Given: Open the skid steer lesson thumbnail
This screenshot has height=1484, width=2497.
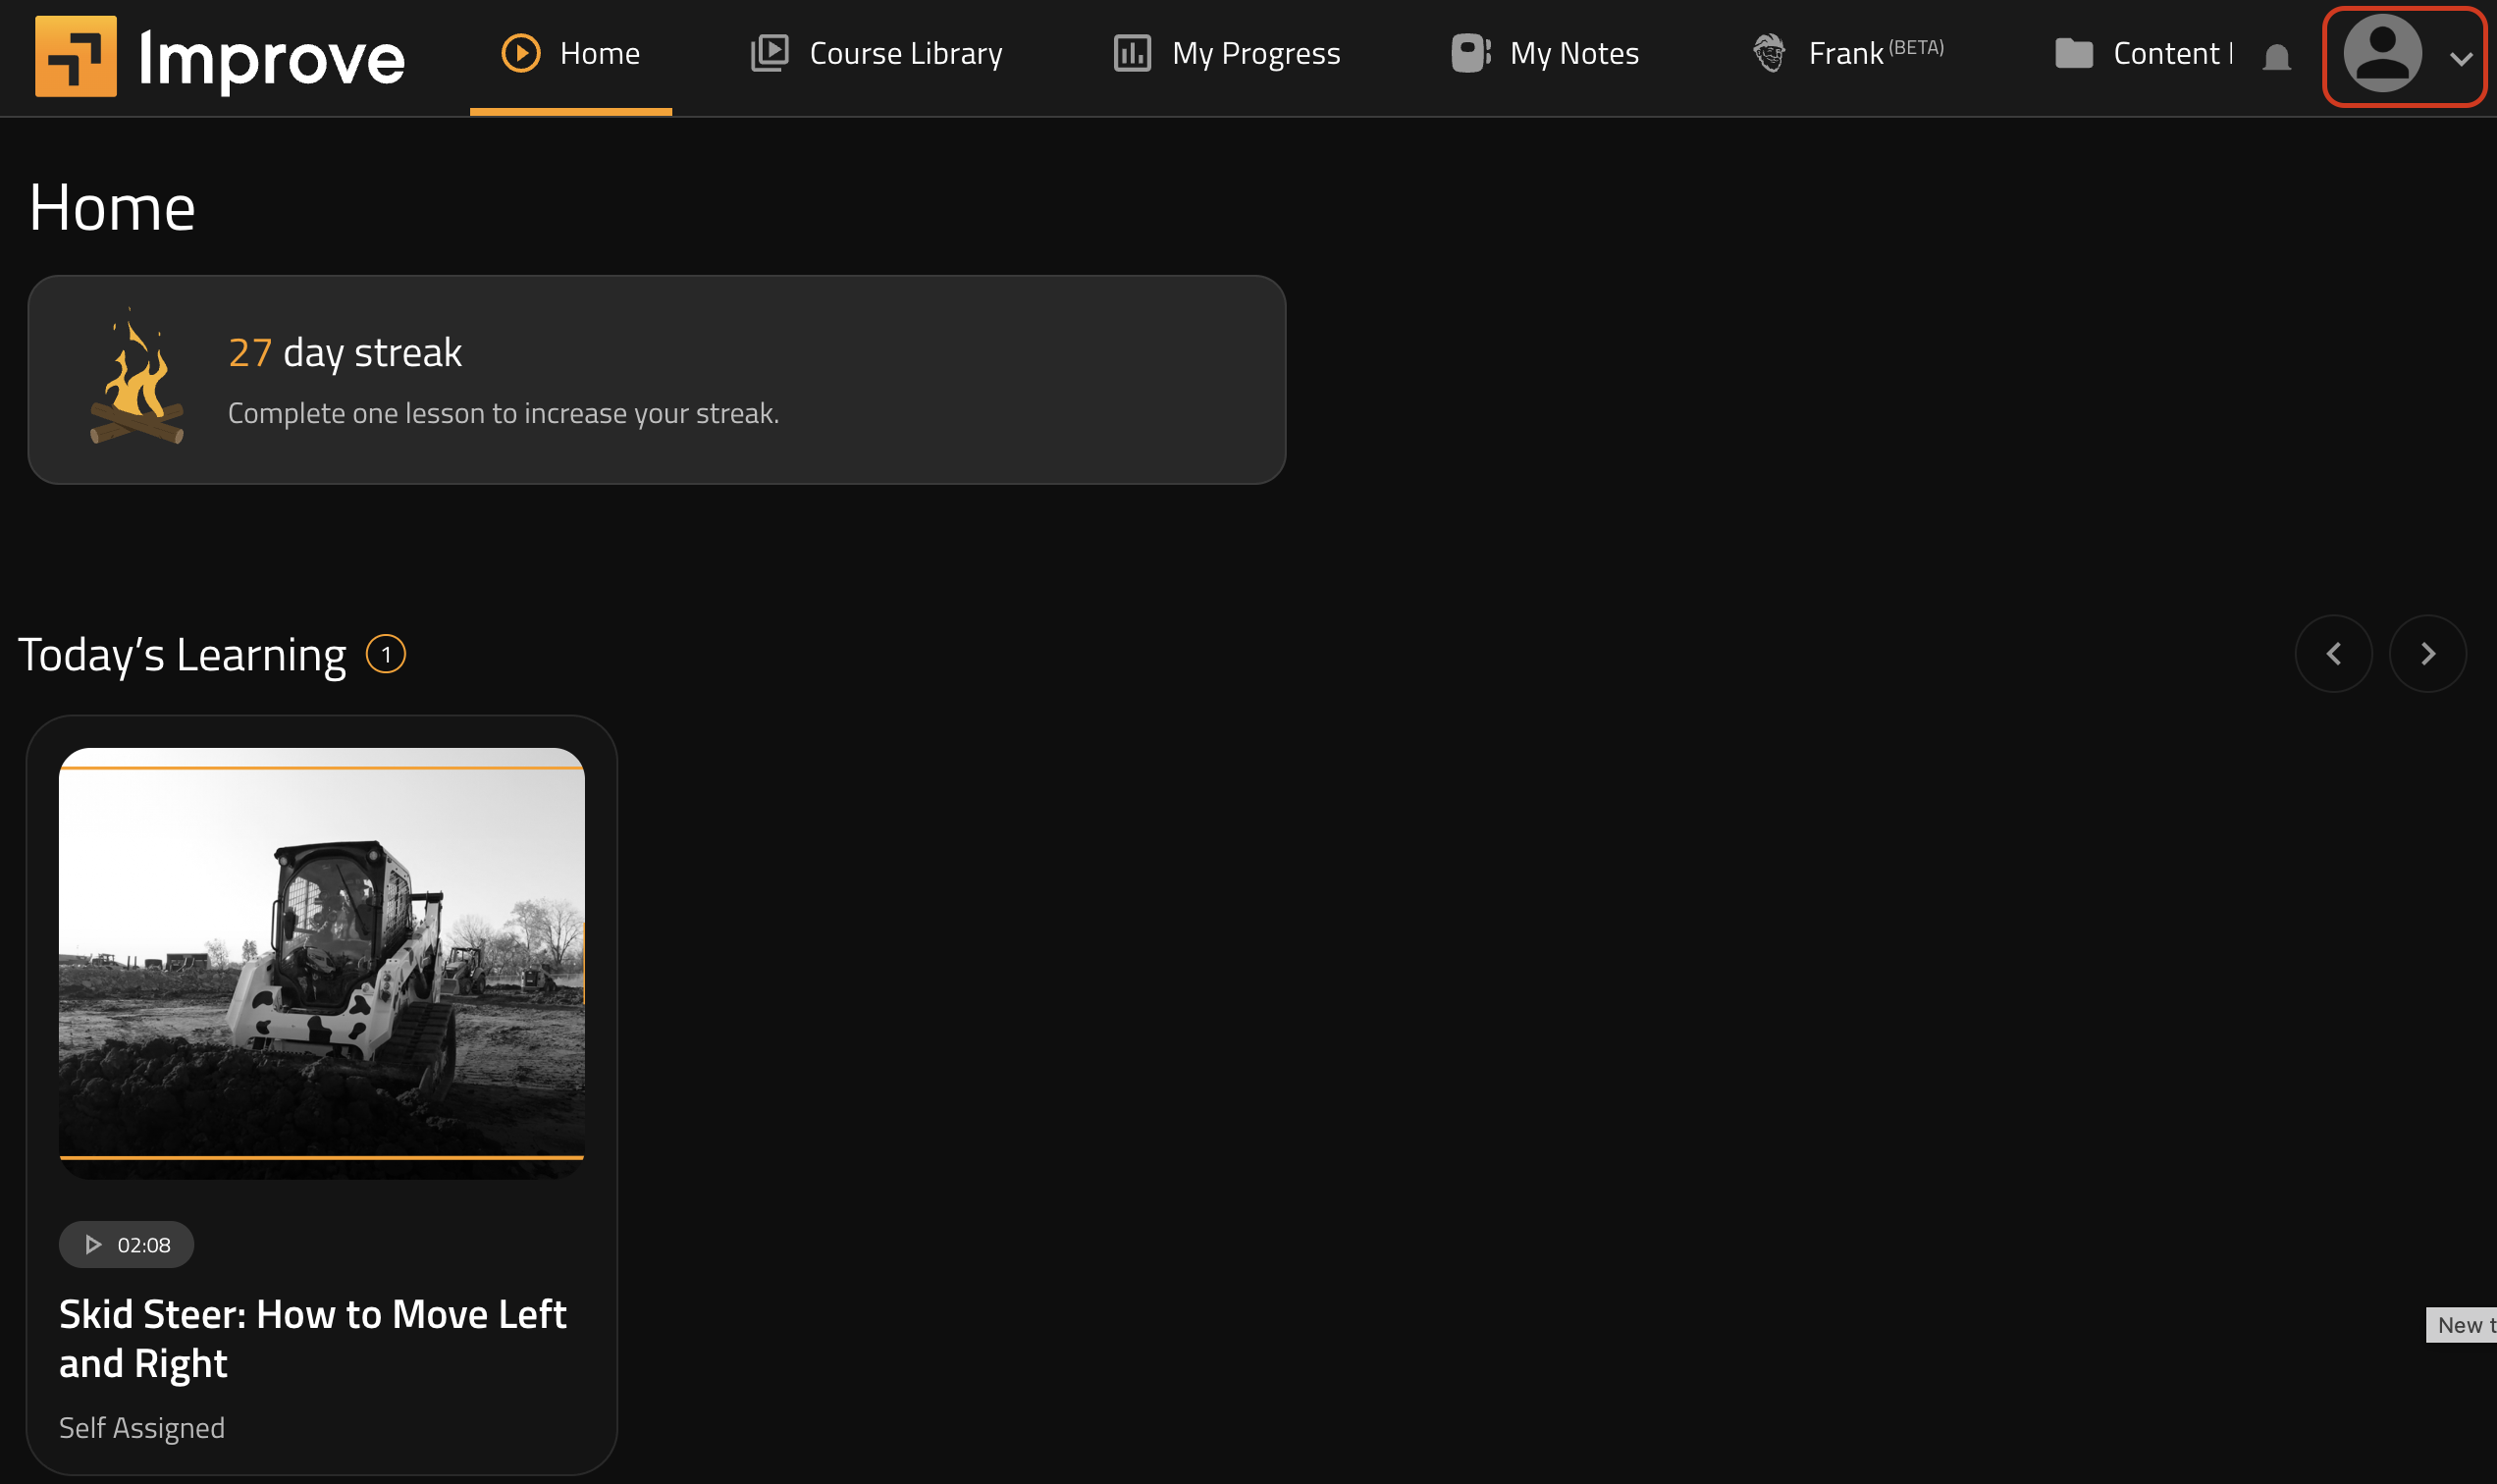Looking at the screenshot, I should 321,962.
